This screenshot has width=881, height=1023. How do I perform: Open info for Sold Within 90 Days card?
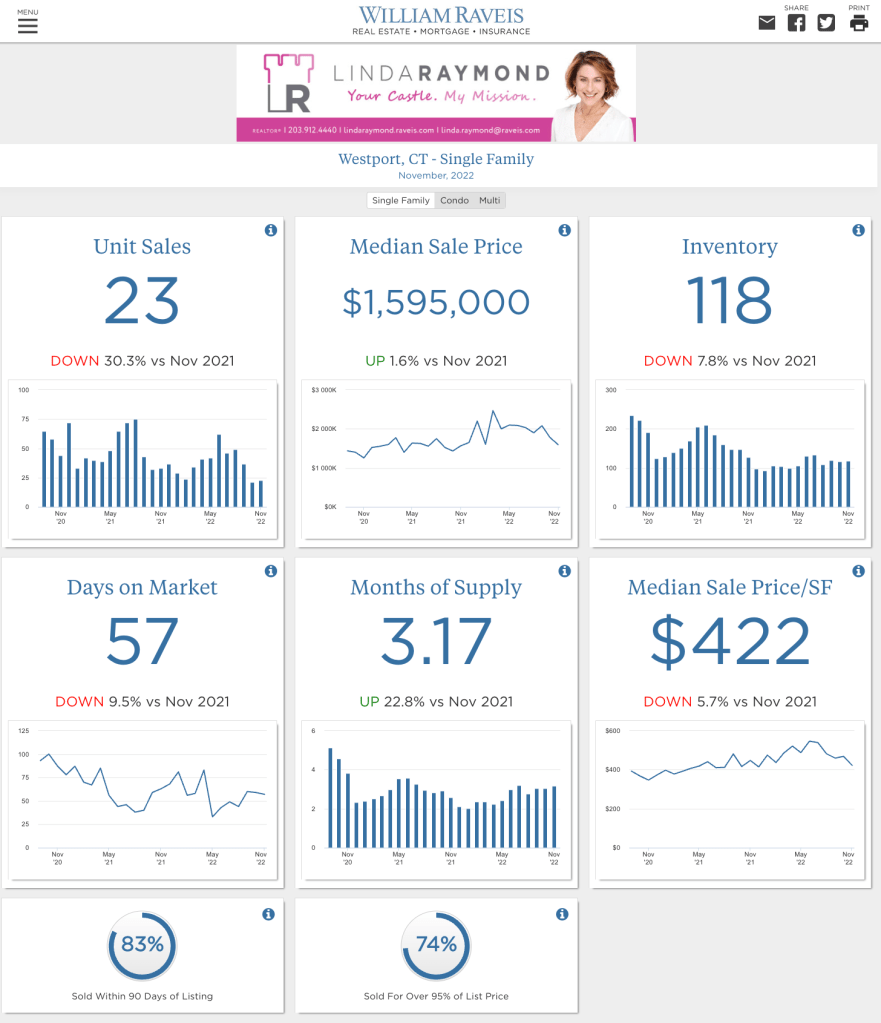[268, 914]
